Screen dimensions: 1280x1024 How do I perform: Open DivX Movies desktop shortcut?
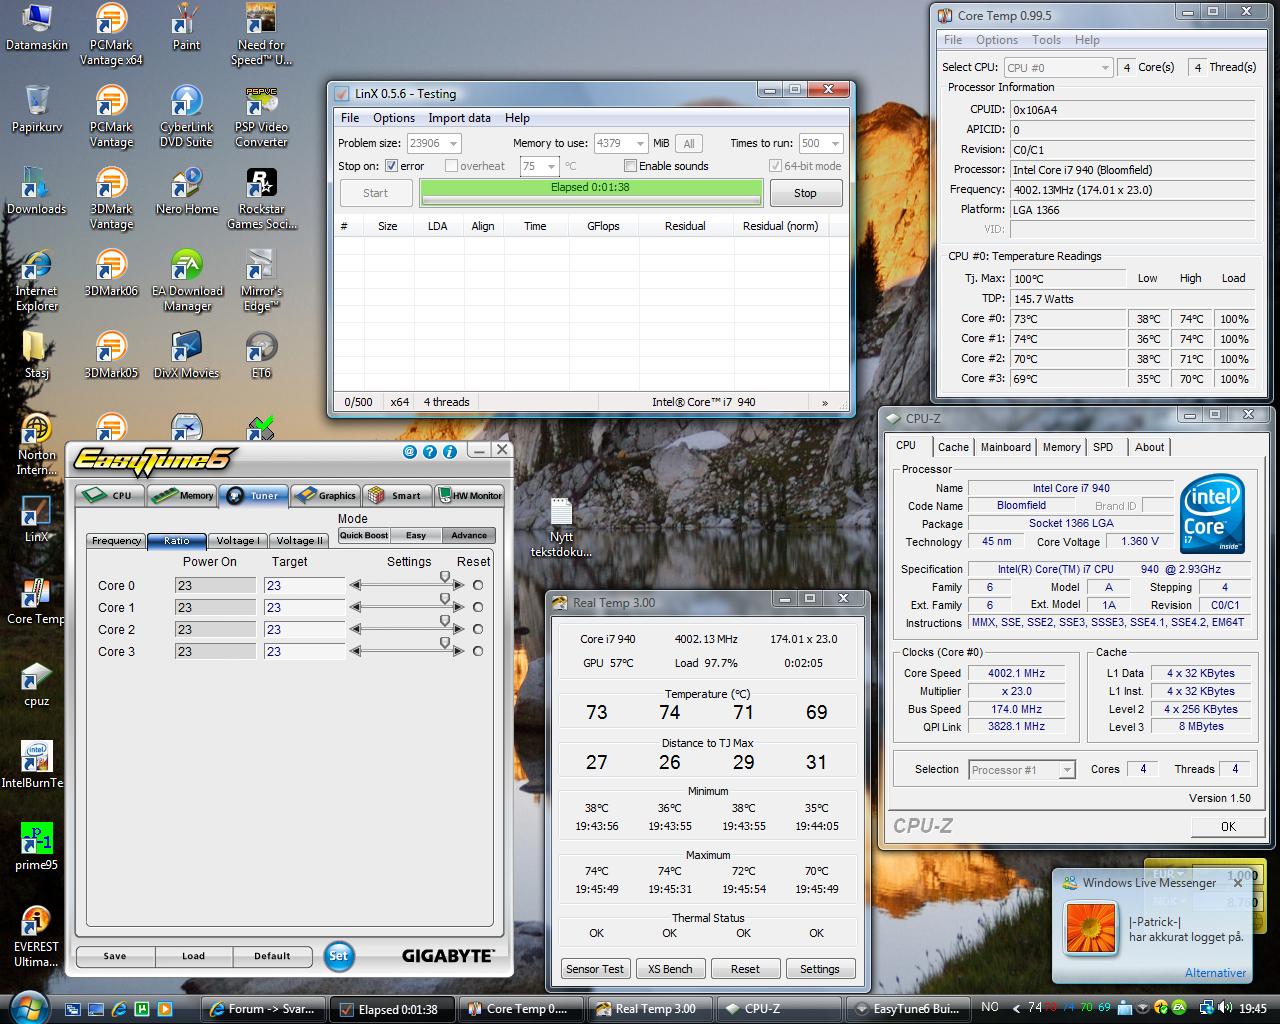click(x=186, y=355)
